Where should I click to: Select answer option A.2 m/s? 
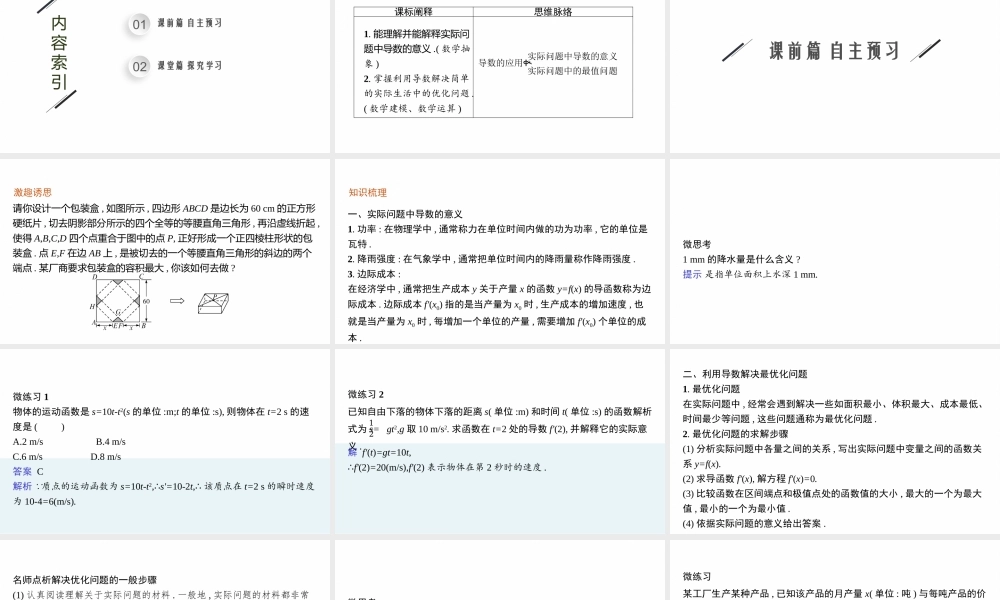click(30, 440)
